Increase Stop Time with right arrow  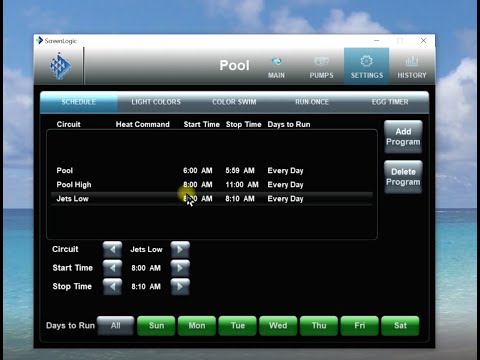click(x=180, y=287)
